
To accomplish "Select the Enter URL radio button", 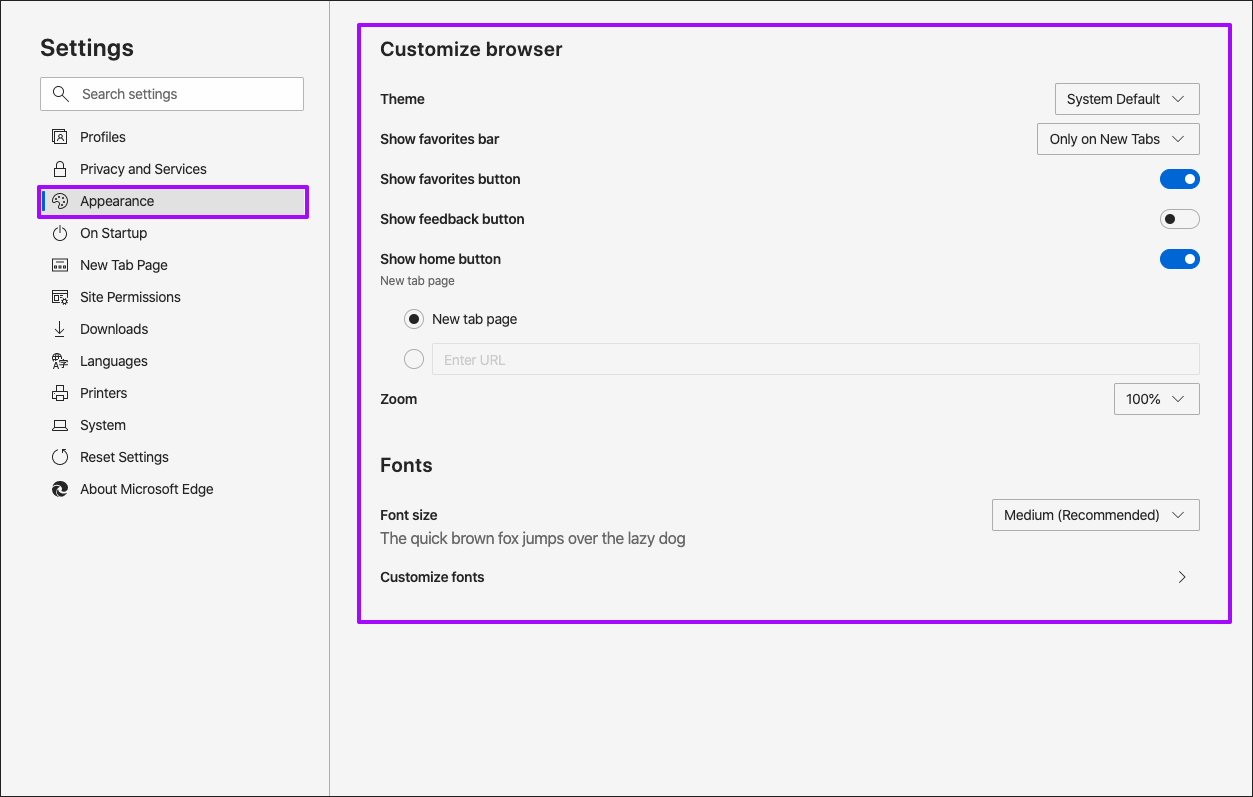I will point(413,358).
